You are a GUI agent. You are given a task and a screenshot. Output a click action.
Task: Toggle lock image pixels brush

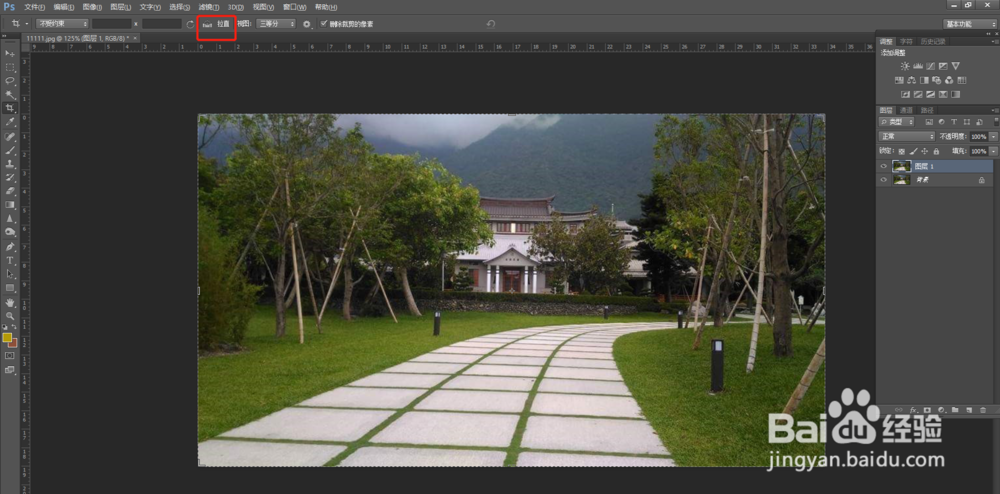coord(913,151)
